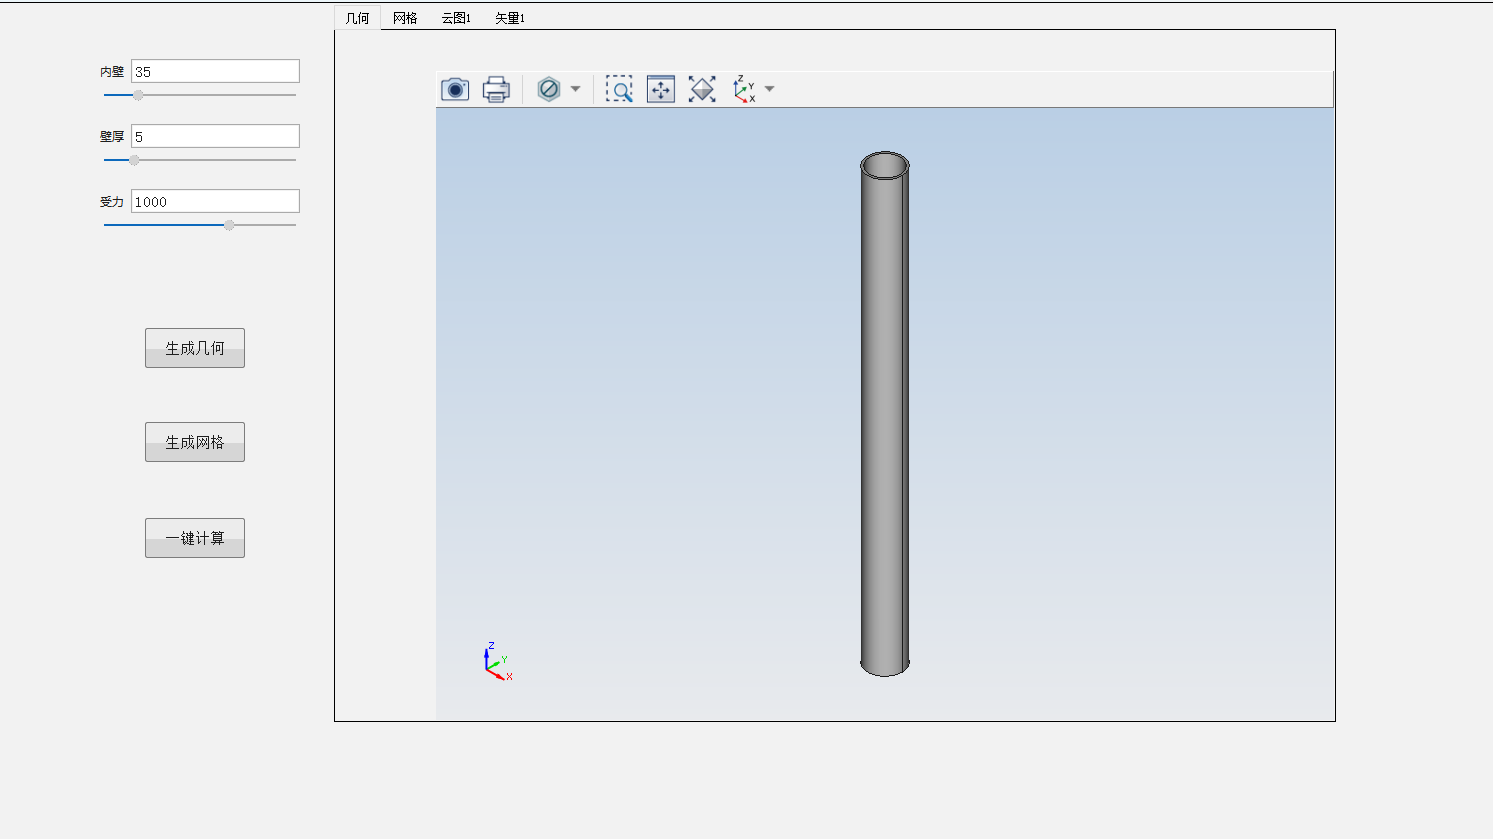Click the 壁厚 input field showing 5
The height and width of the screenshot is (839, 1493).
point(215,136)
